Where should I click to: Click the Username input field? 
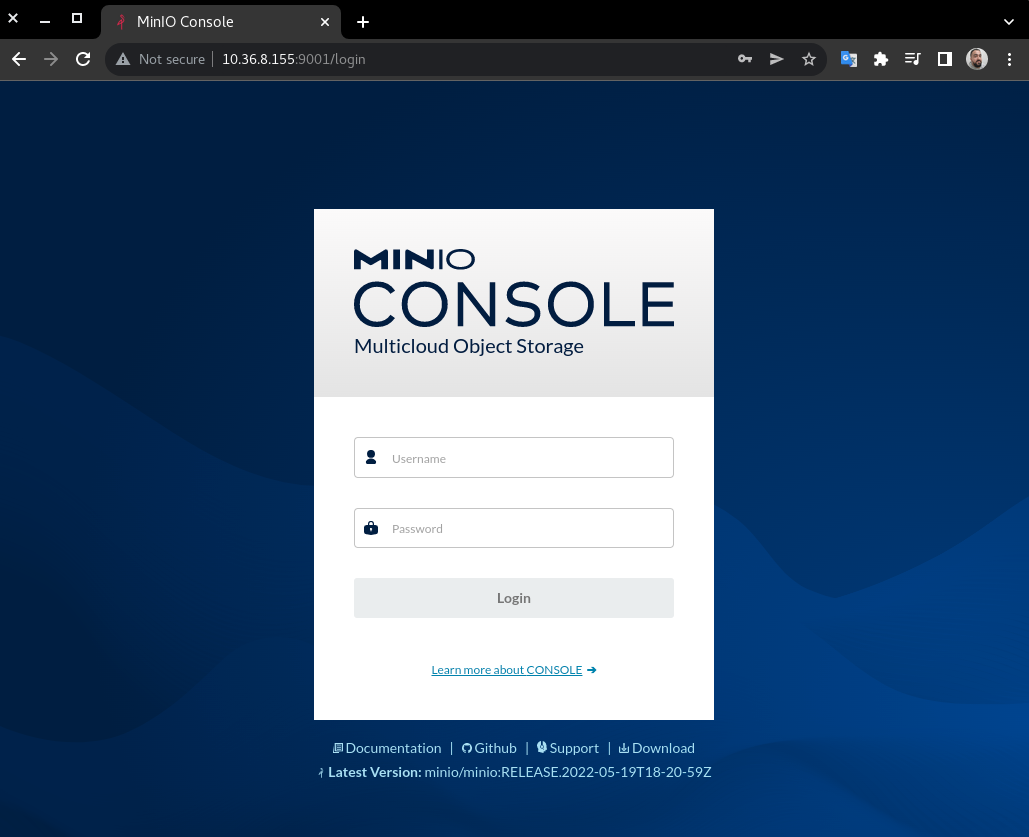530,458
